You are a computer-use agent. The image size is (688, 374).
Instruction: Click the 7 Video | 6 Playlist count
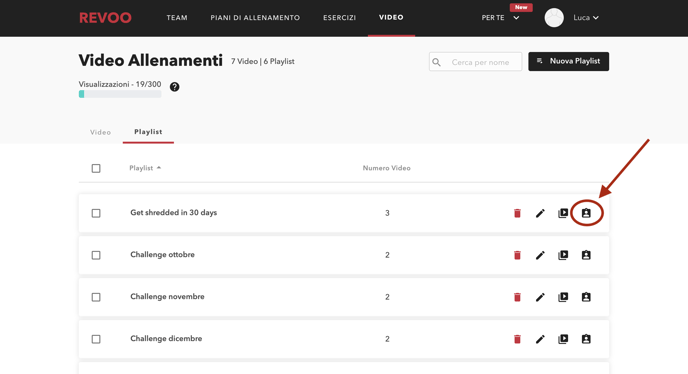click(263, 61)
